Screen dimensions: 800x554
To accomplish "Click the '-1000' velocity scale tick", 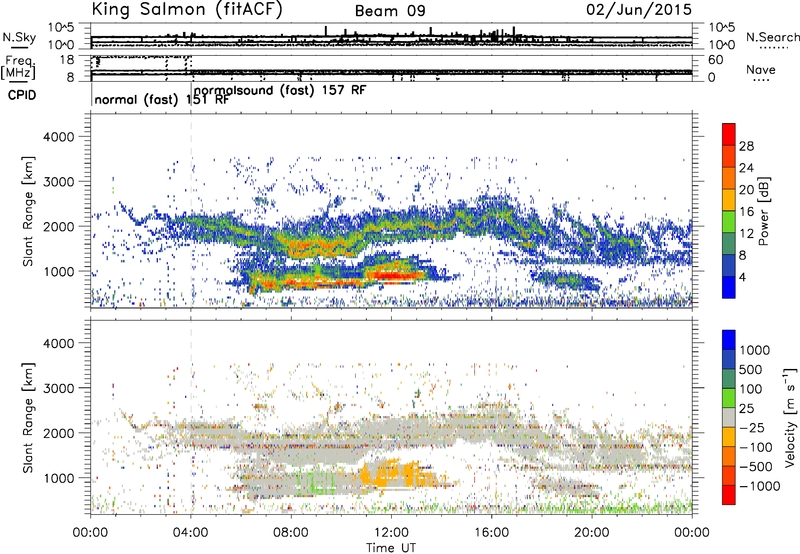I will click(x=759, y=486).
